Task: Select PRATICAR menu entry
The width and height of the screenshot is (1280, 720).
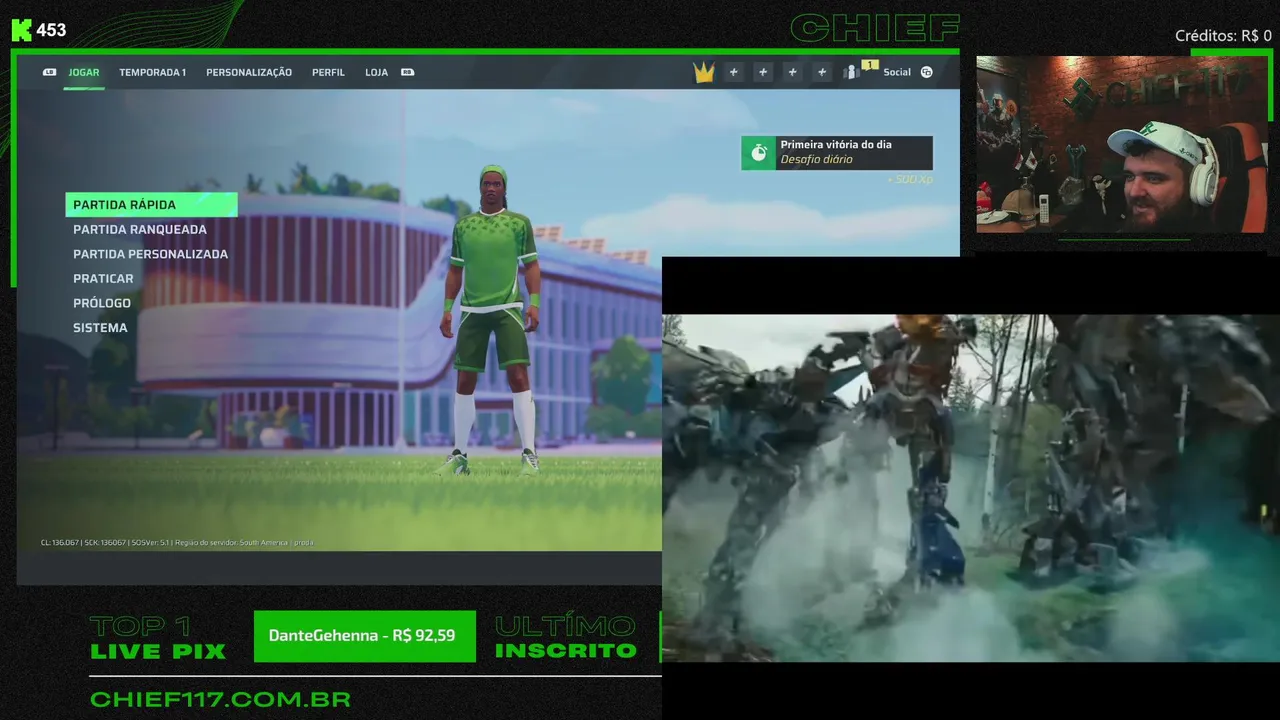Action: tap(103, 279)
